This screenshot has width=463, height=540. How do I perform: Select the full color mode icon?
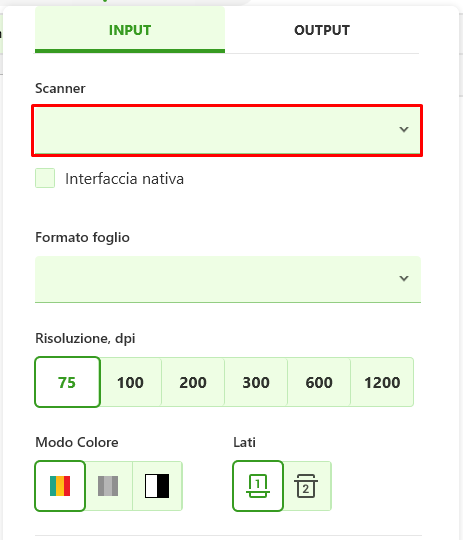point(60,486)
